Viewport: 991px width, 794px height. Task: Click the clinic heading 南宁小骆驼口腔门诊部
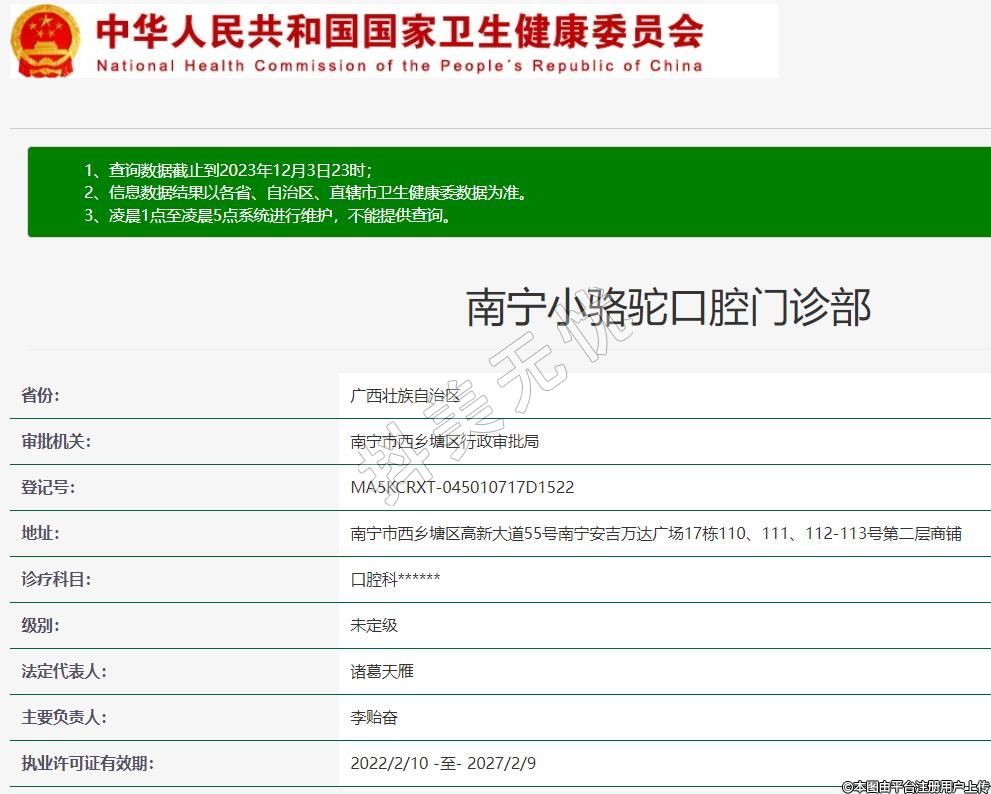[668, 307]
